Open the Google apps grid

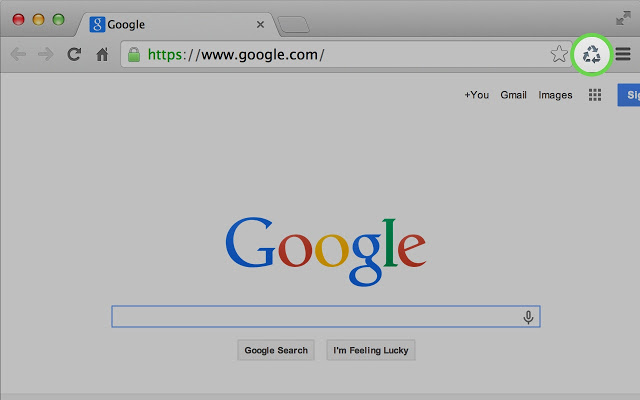click(x=595, y=95)
